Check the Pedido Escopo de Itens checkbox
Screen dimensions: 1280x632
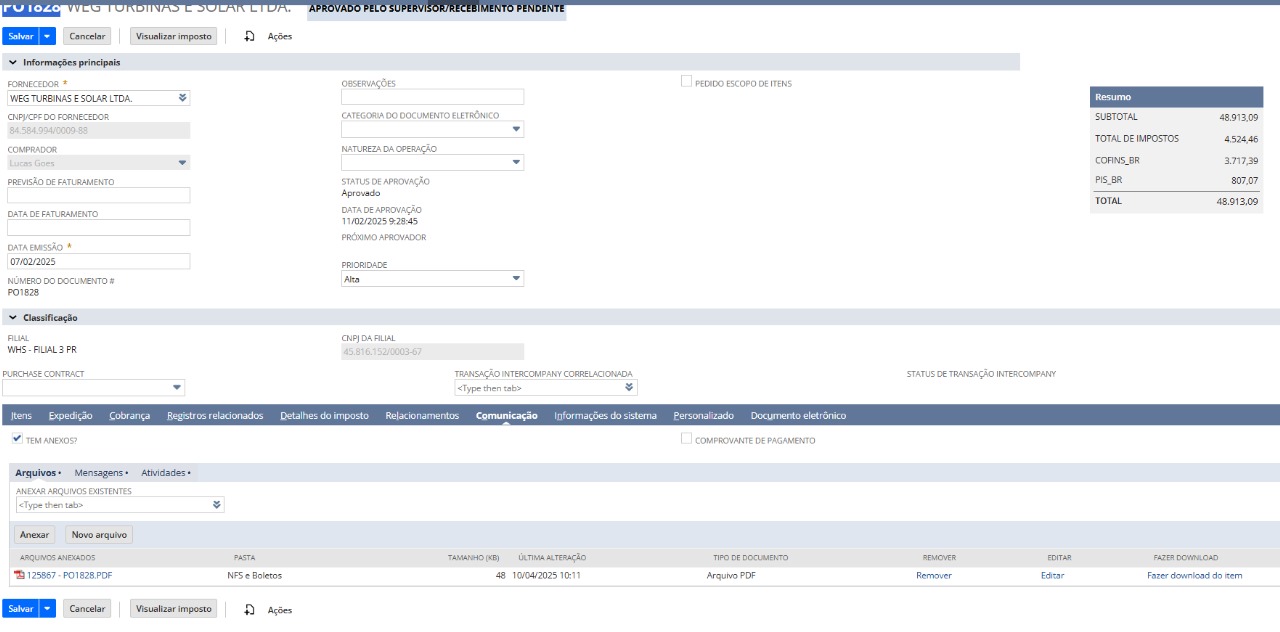click(686, 82)
